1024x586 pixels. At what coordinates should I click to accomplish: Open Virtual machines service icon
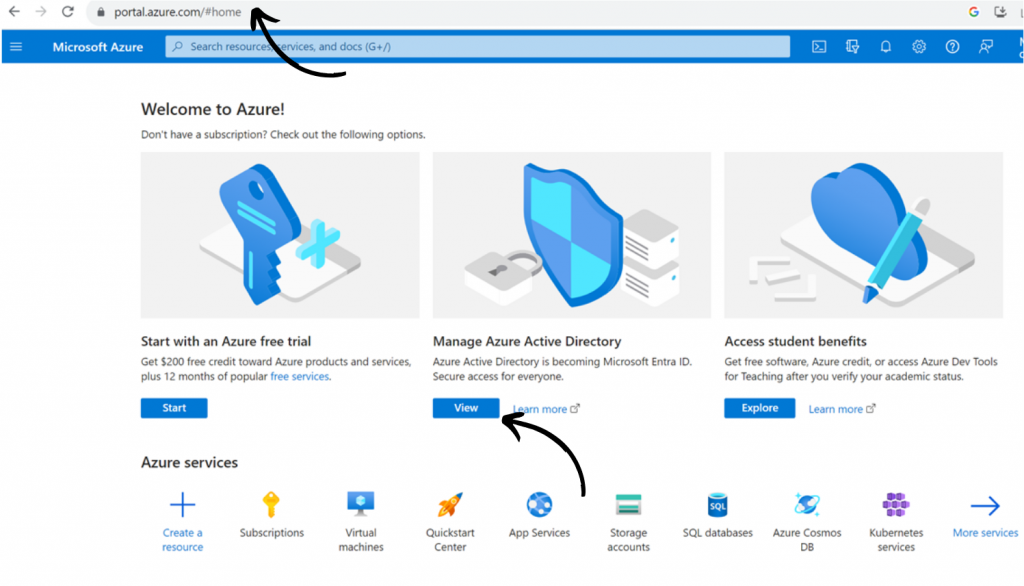coord(360,504)
